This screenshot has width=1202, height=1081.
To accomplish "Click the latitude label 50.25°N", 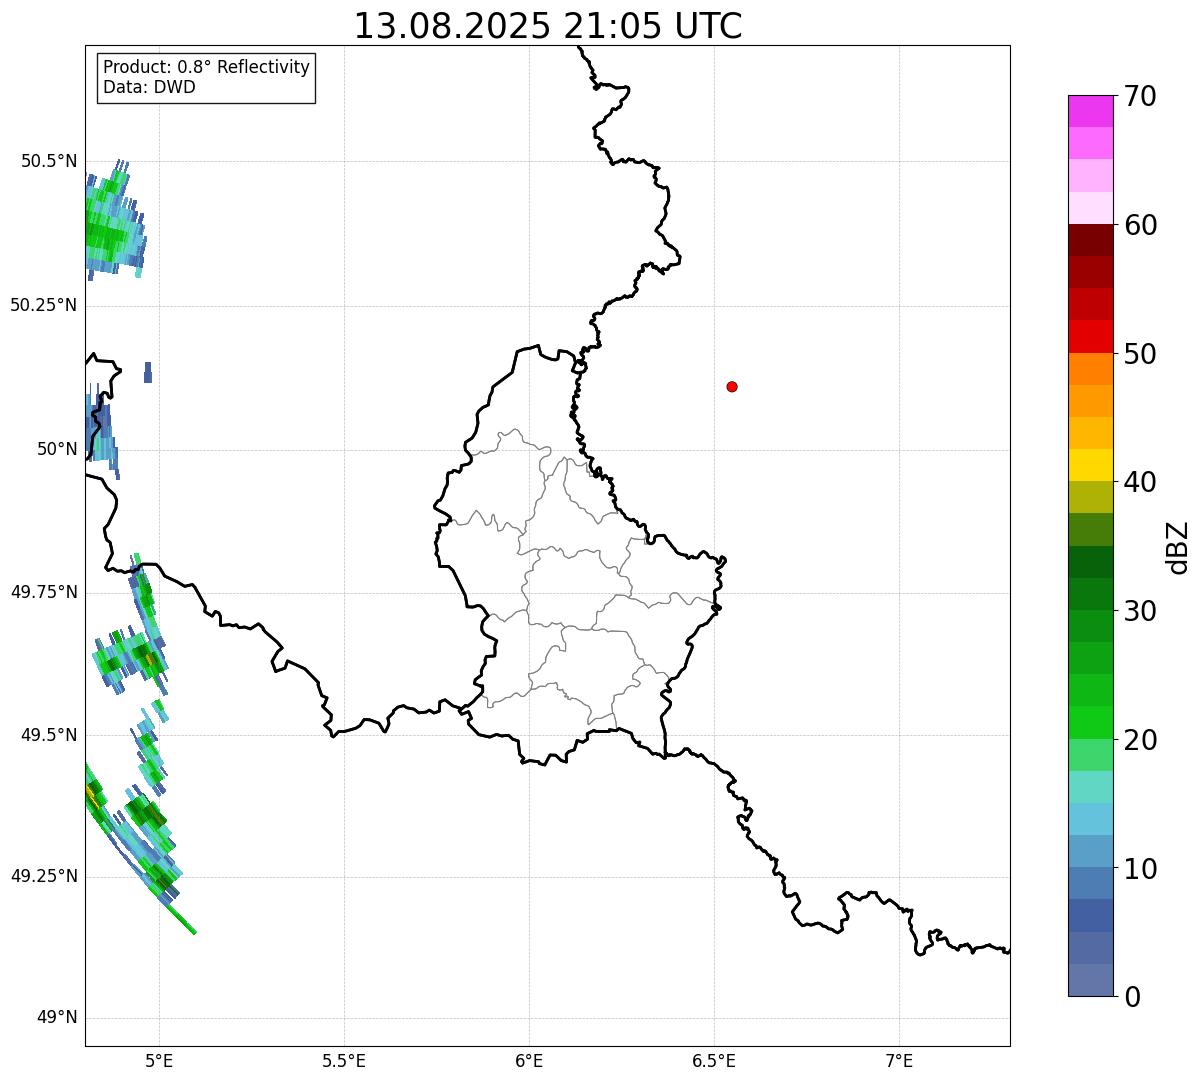I will 43,305.
